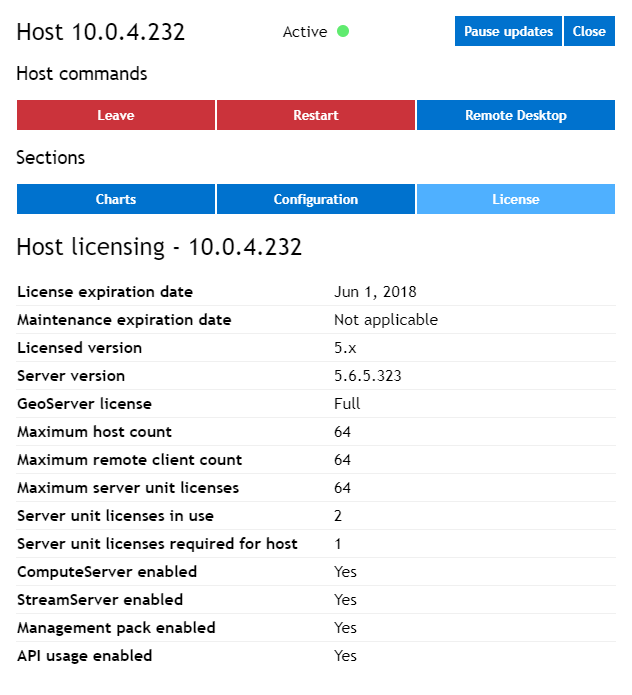This screenshot has height=695, width=632.
Task: Switch to the Charts section
Action: coord(116,199)
